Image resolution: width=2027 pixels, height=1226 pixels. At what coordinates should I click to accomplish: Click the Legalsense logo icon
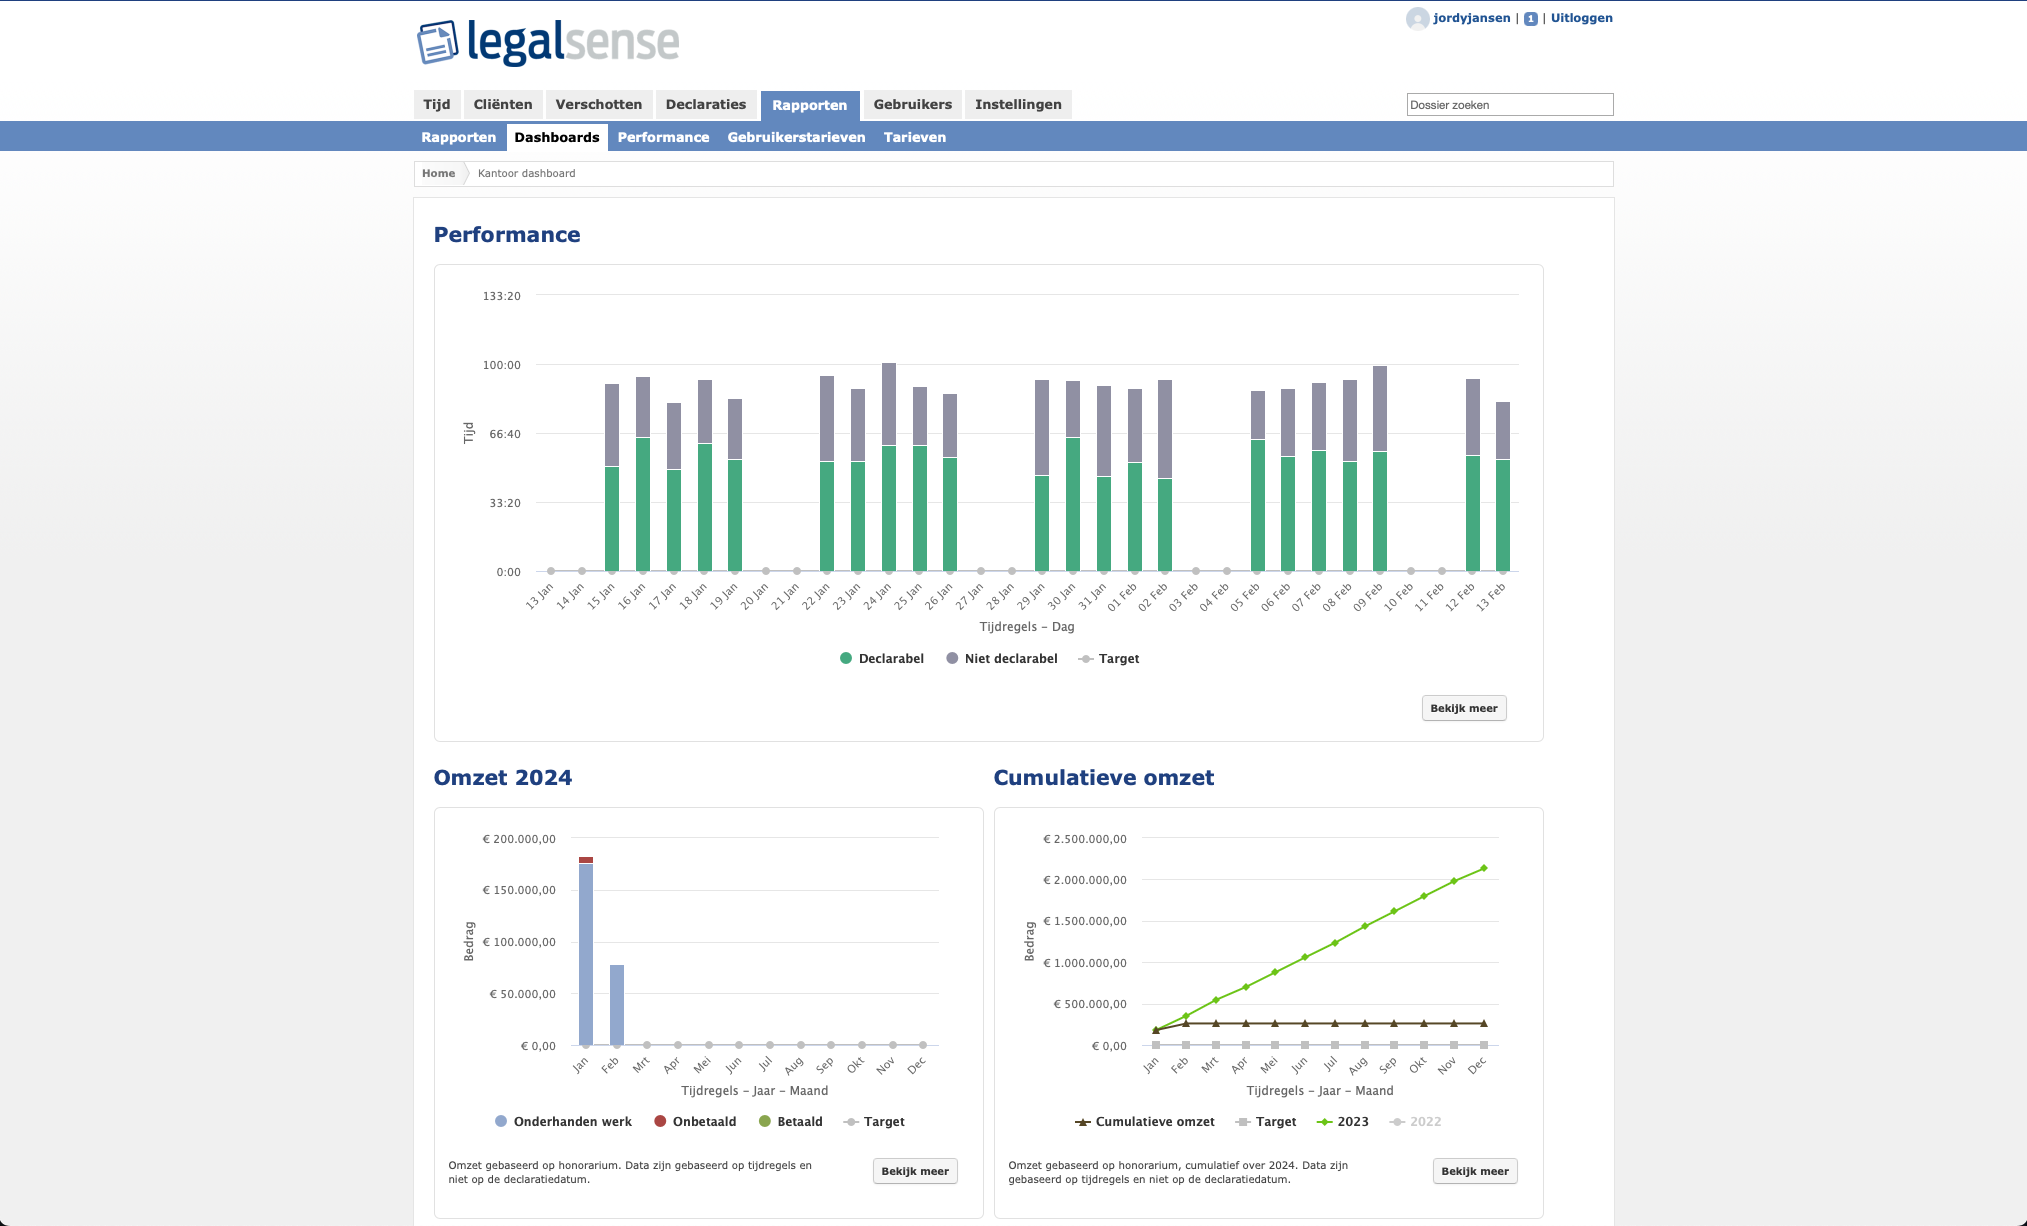pyautogui.click(x=437, y=43)
